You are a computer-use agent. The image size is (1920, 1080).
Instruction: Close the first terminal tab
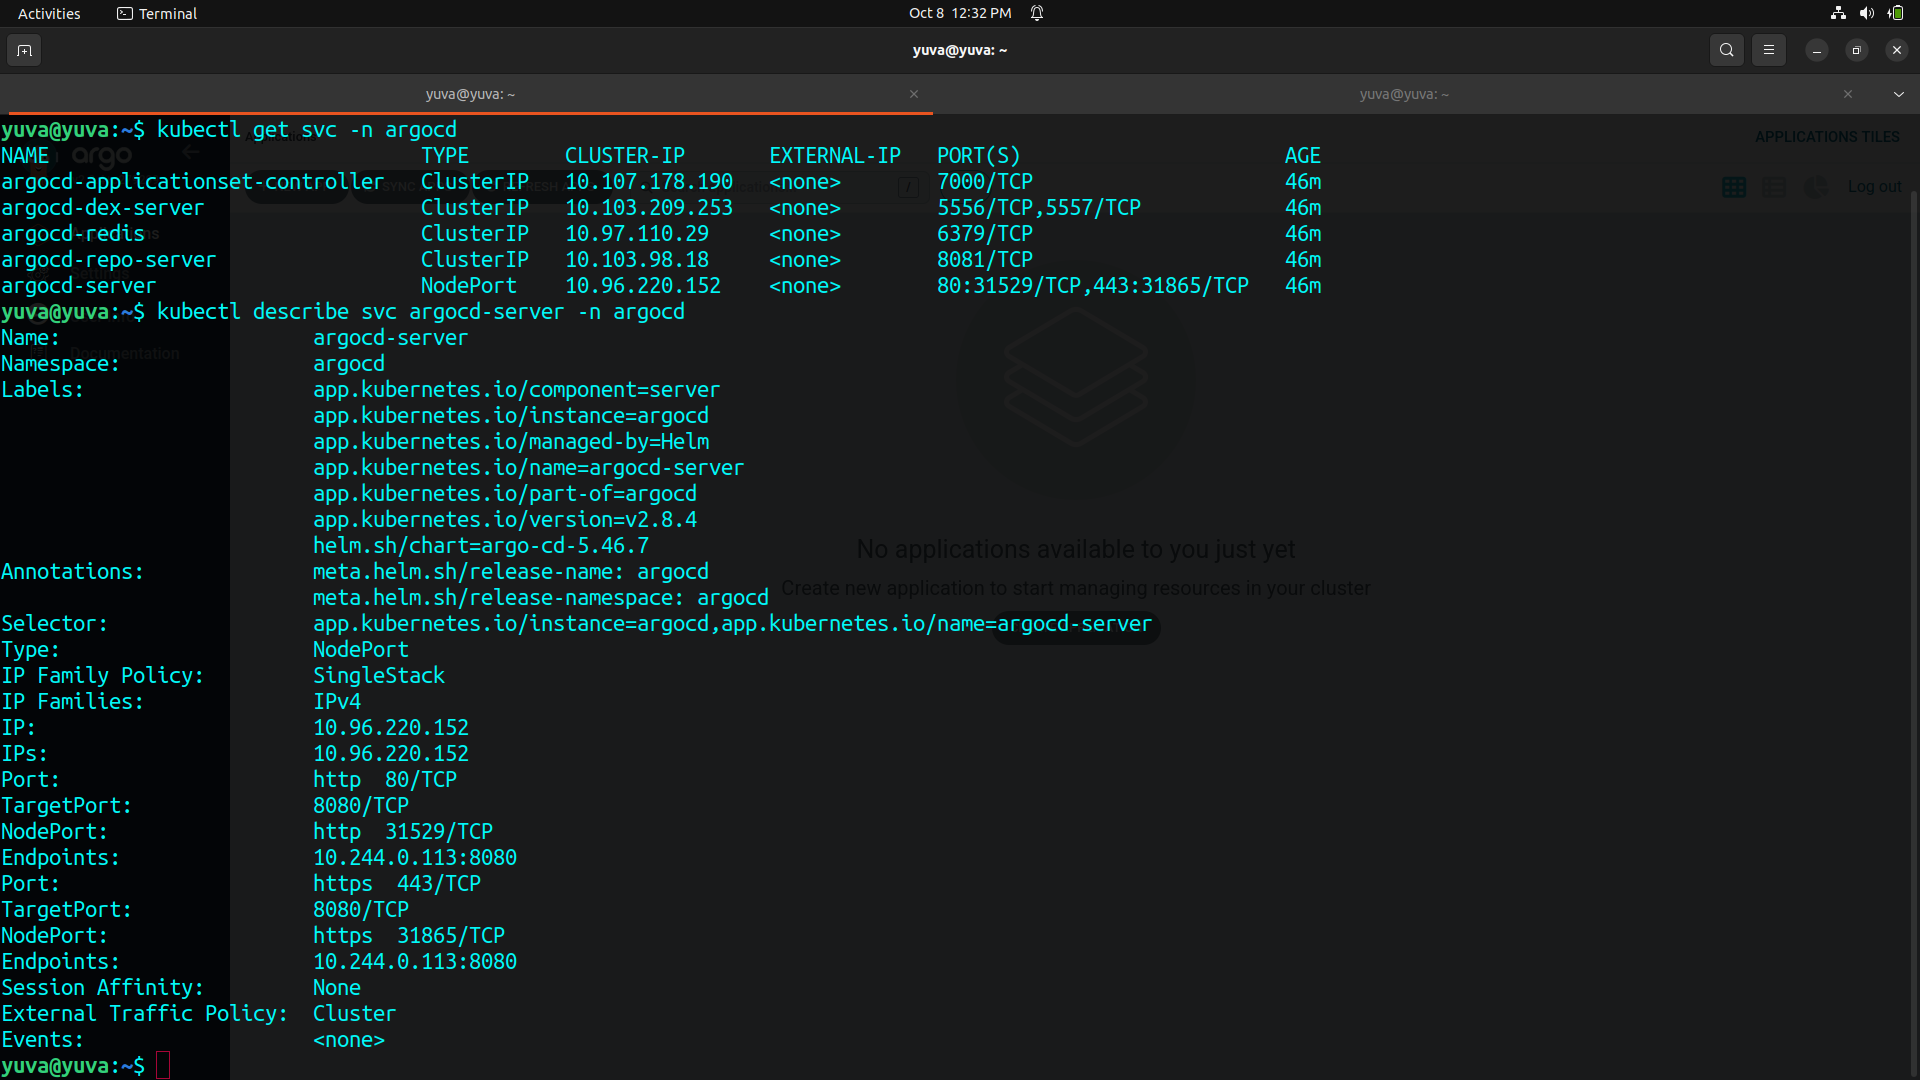click(914, 94)
